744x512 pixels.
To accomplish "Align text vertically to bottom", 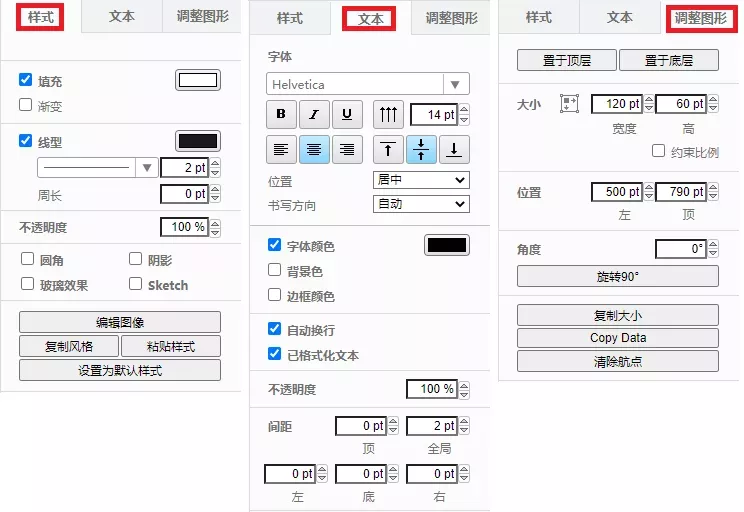I will coord(454,149).
